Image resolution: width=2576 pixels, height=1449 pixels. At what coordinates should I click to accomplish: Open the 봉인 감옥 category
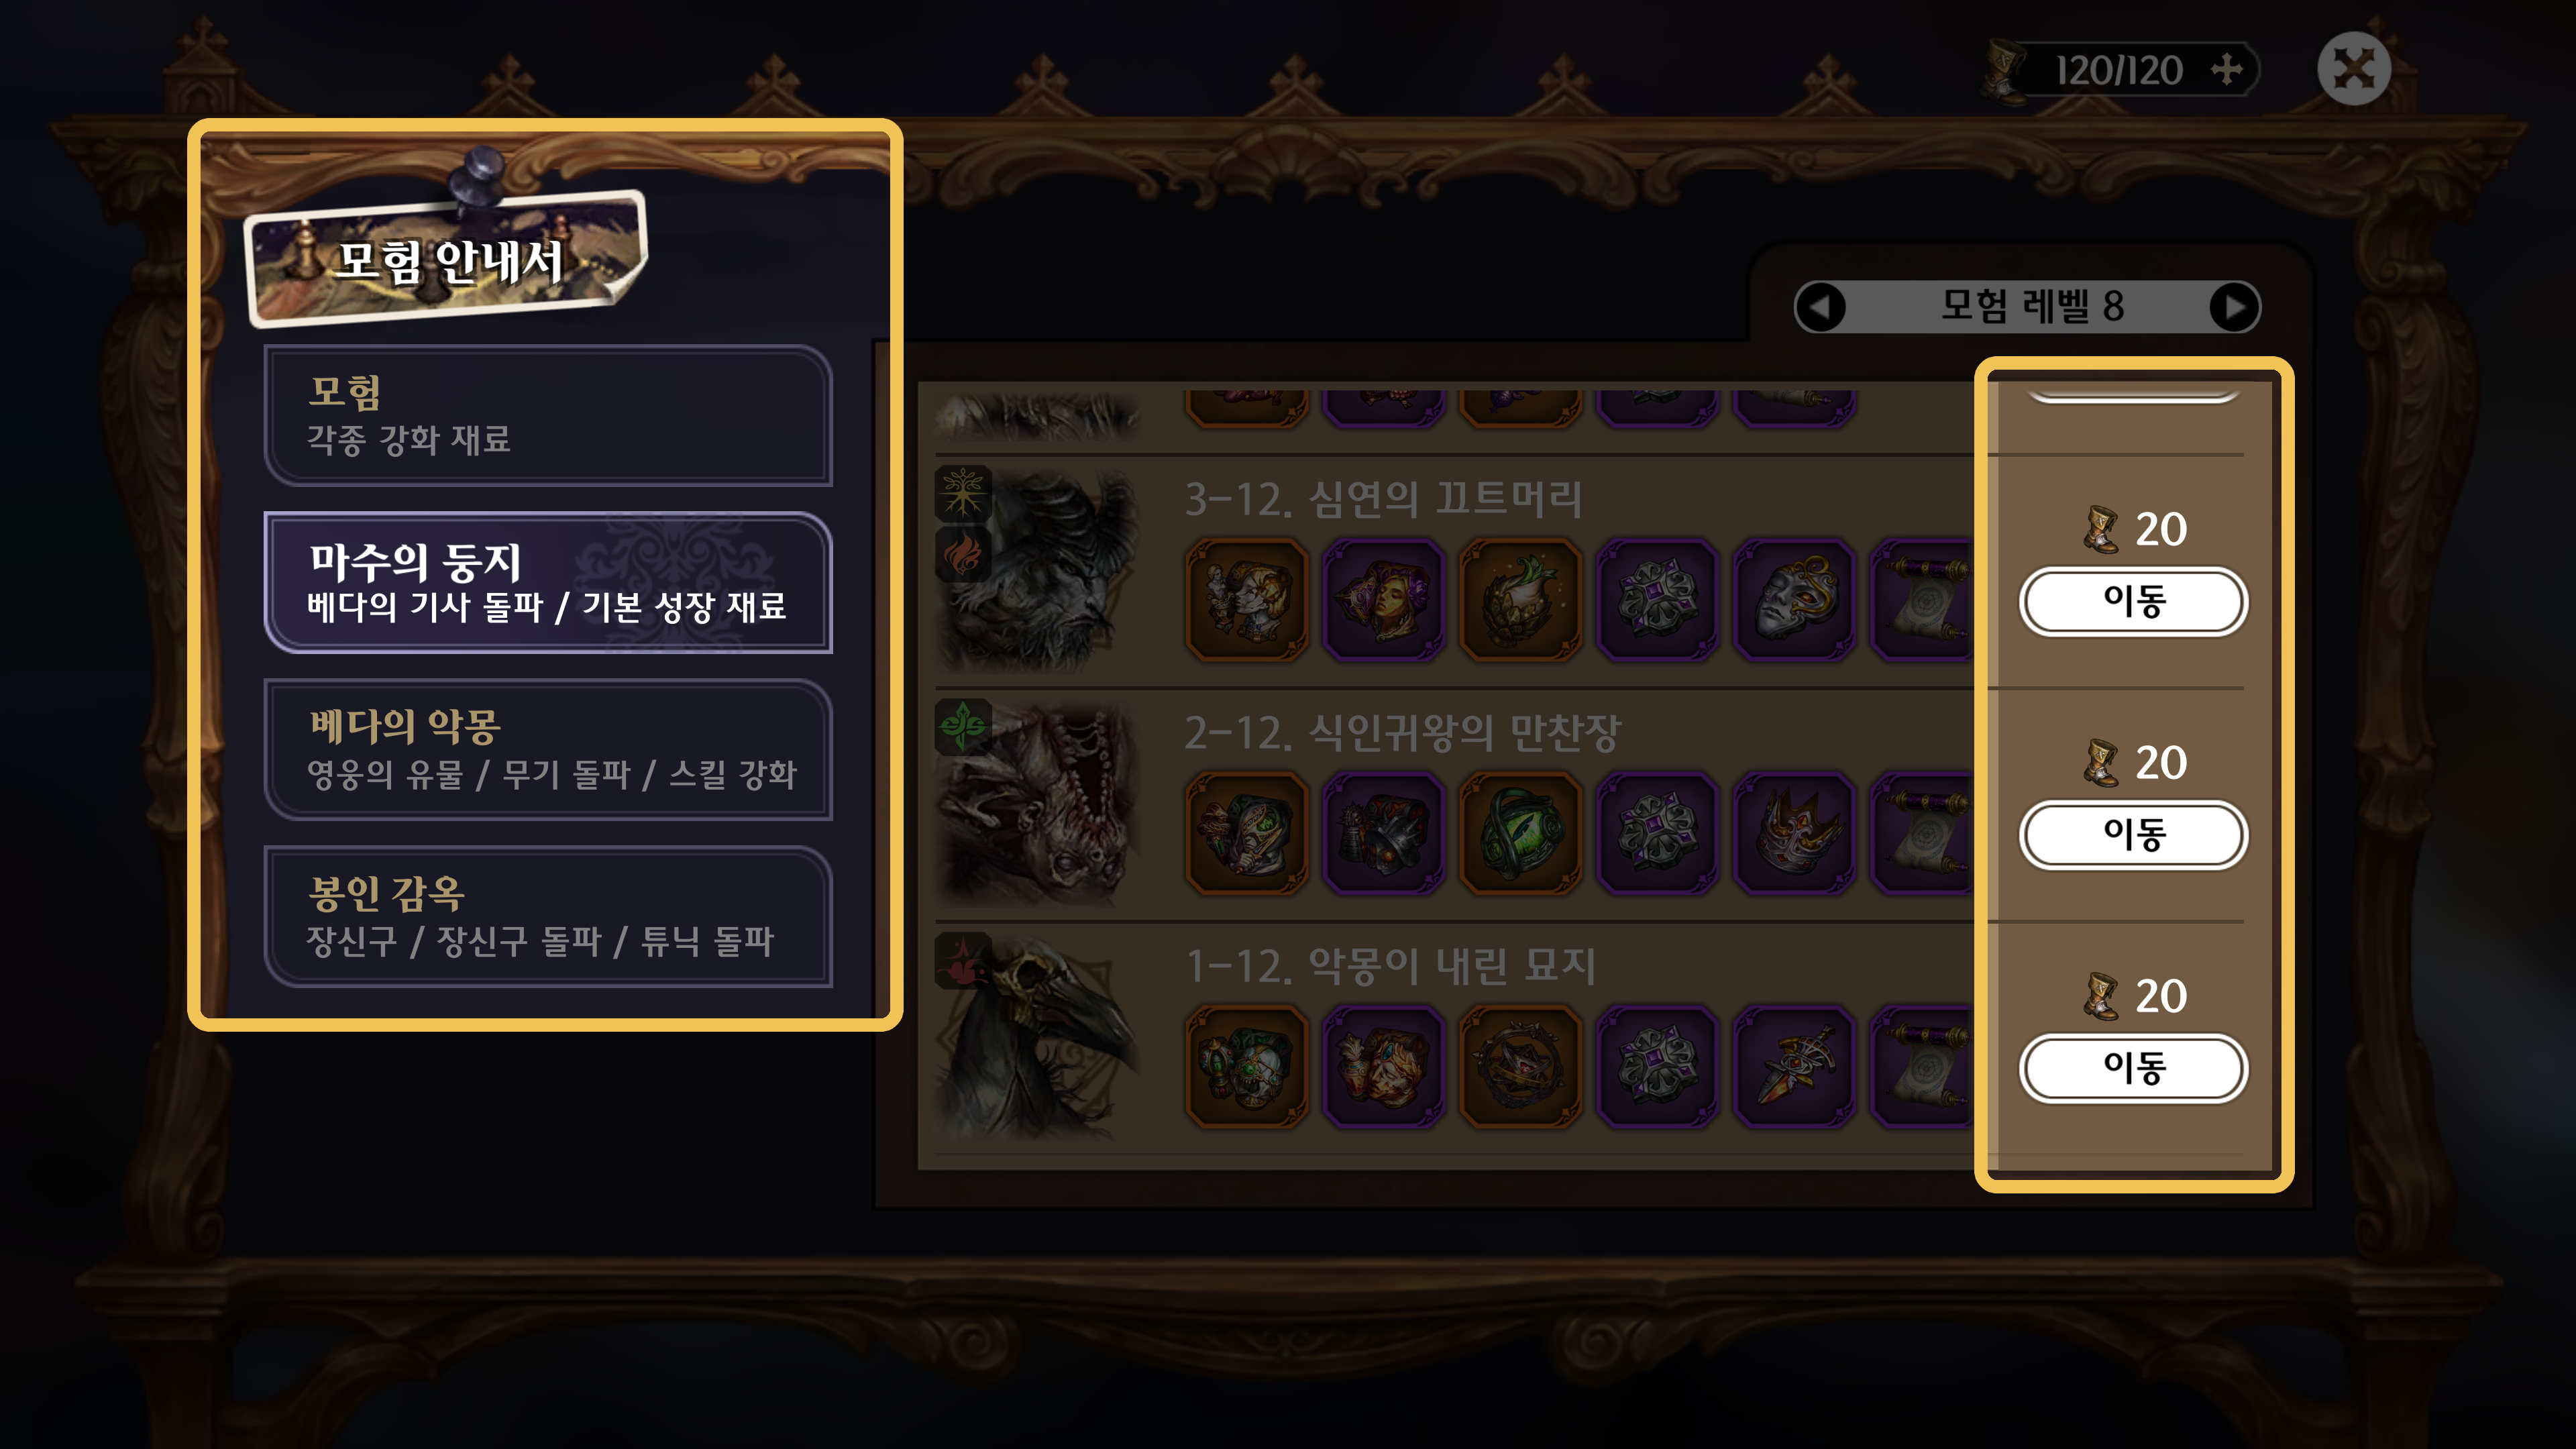coord(548,917)
